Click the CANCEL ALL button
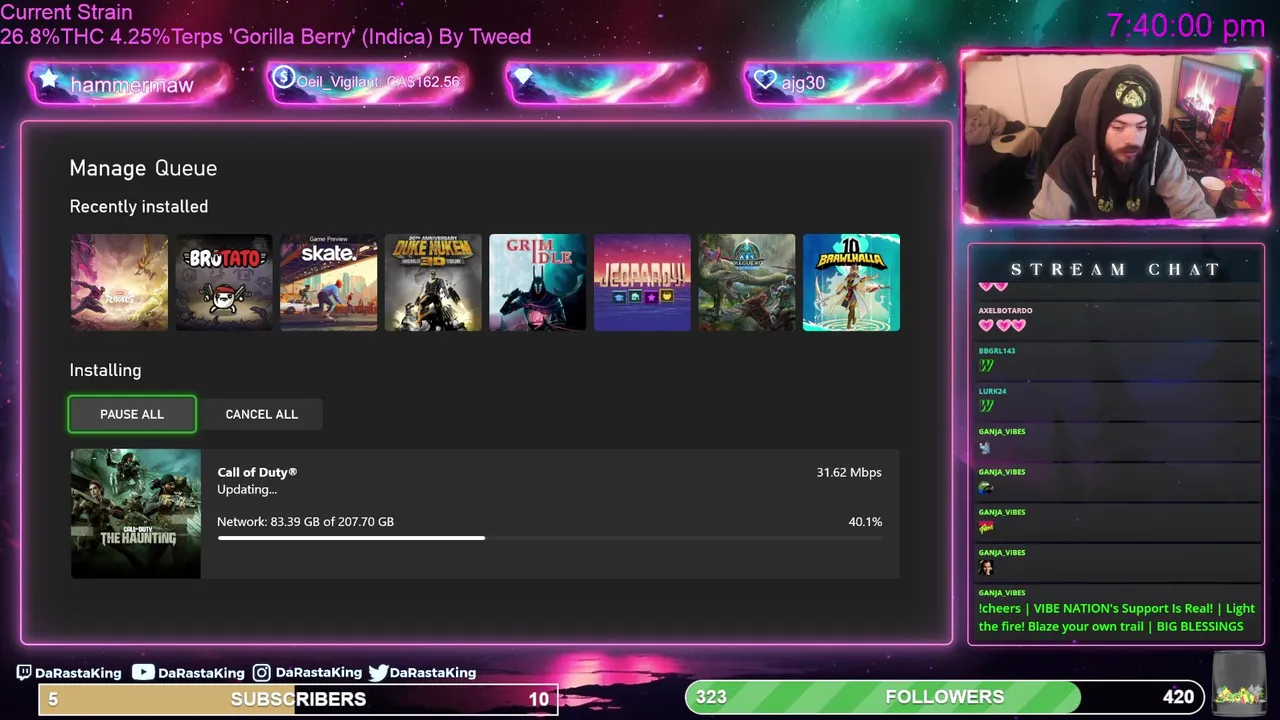The width and height of the screenshot is (1280, 720). point(261,414)
